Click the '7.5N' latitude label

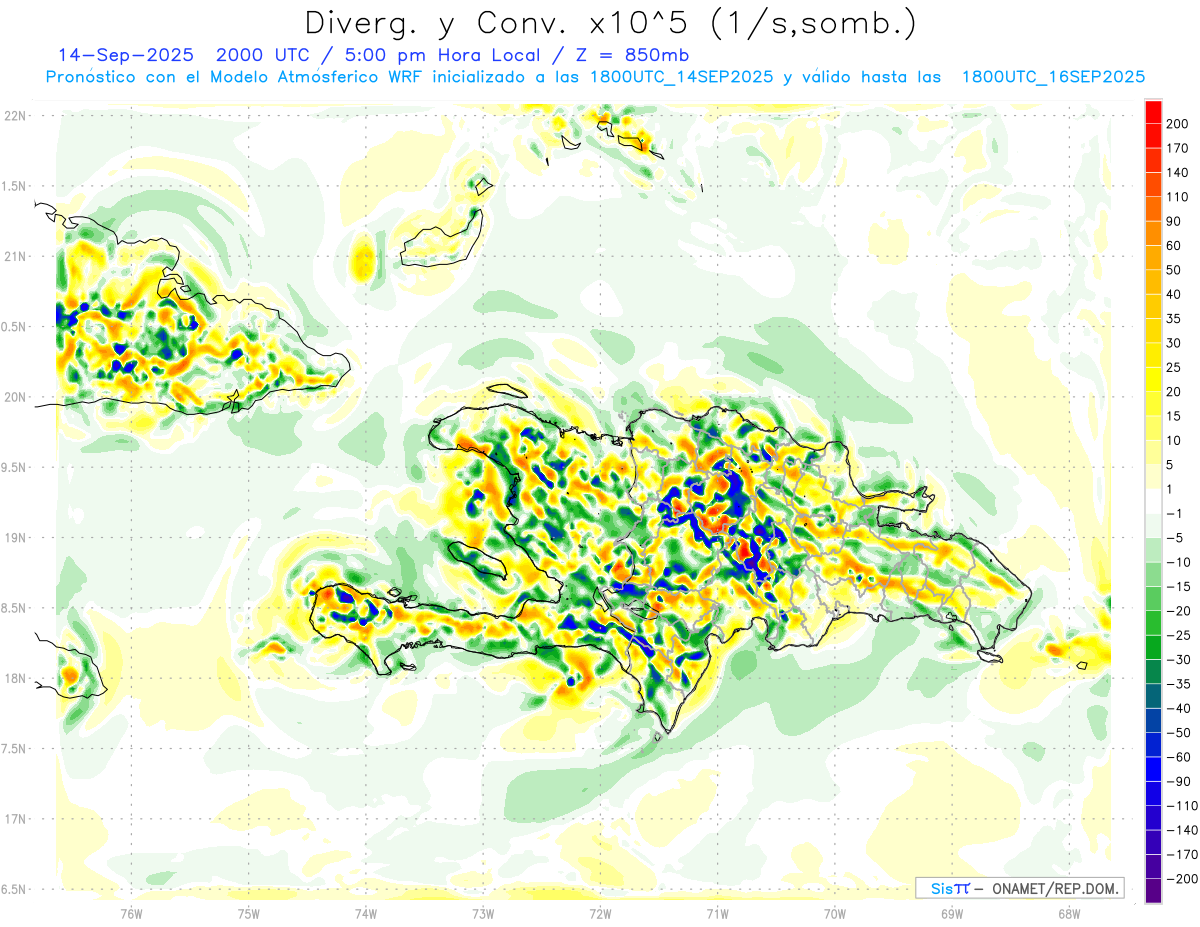click(x=15, y=748)
